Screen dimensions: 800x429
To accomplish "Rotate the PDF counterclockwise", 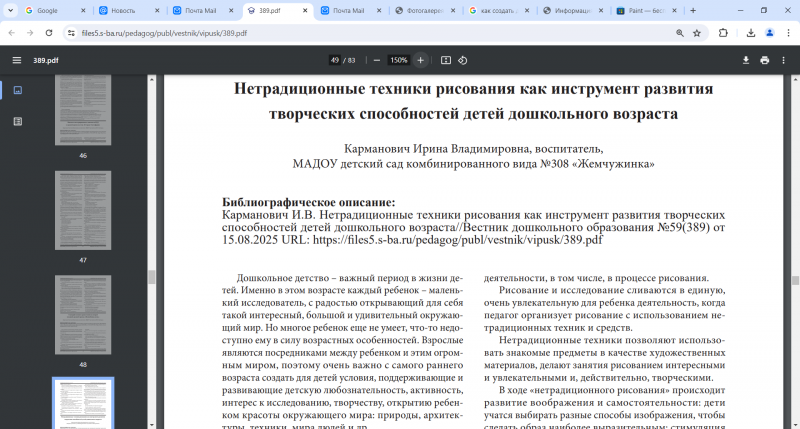I will [x=463, y=60].
